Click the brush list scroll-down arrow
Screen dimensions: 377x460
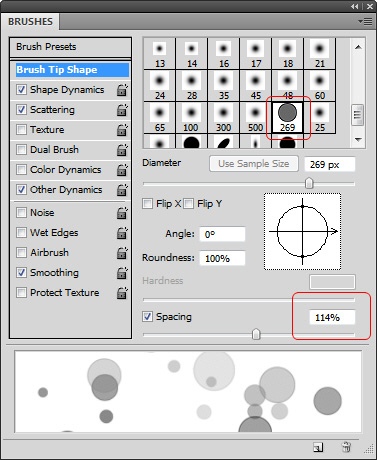[x=358, y=140]
